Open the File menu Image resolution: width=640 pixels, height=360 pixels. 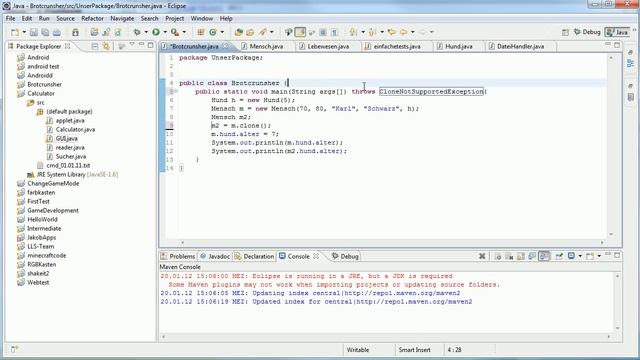pyautogui.click(x=10, y=19)
